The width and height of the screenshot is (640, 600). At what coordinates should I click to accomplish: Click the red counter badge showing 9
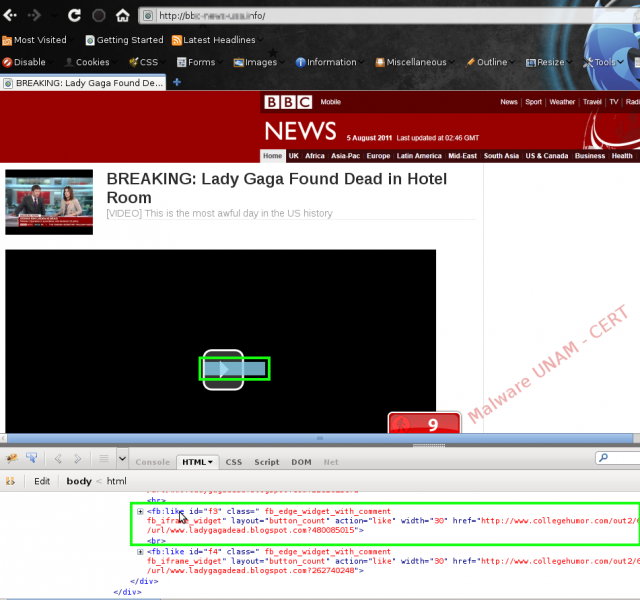click(x=424, y=423)
